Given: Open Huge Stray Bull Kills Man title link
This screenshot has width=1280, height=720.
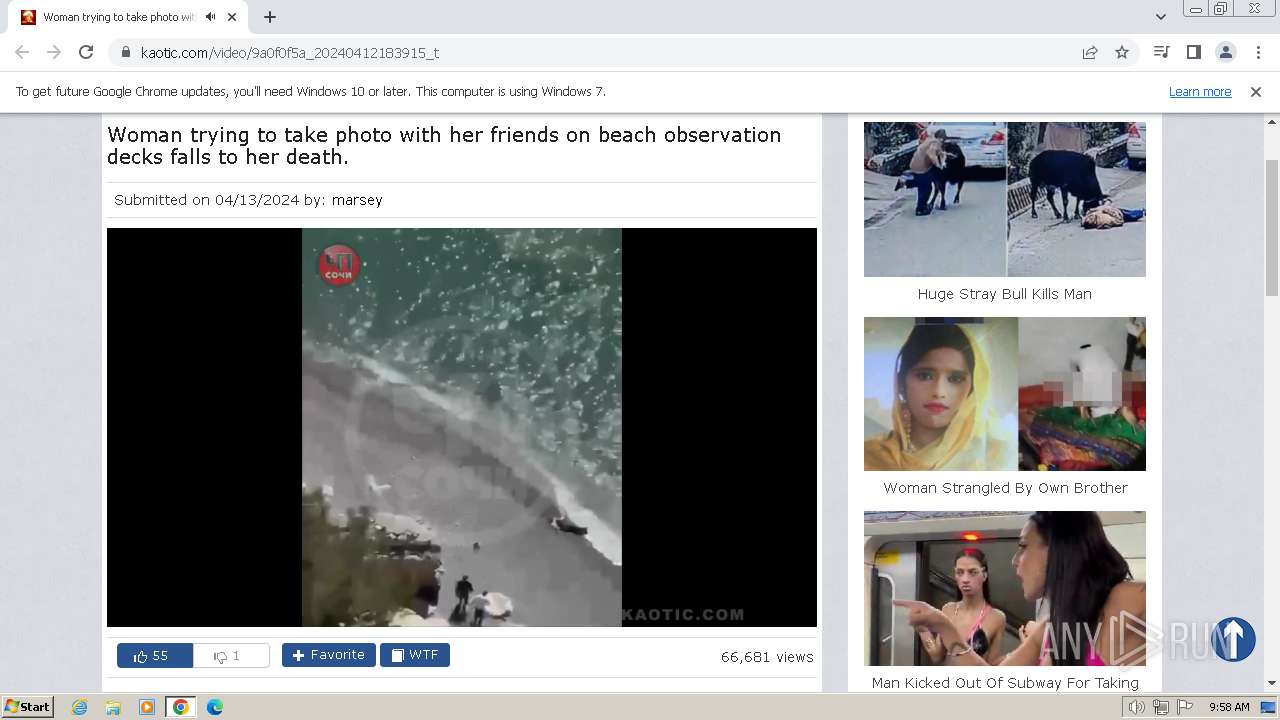Looking at the screenshot, I should click(x=1005, y=294).
